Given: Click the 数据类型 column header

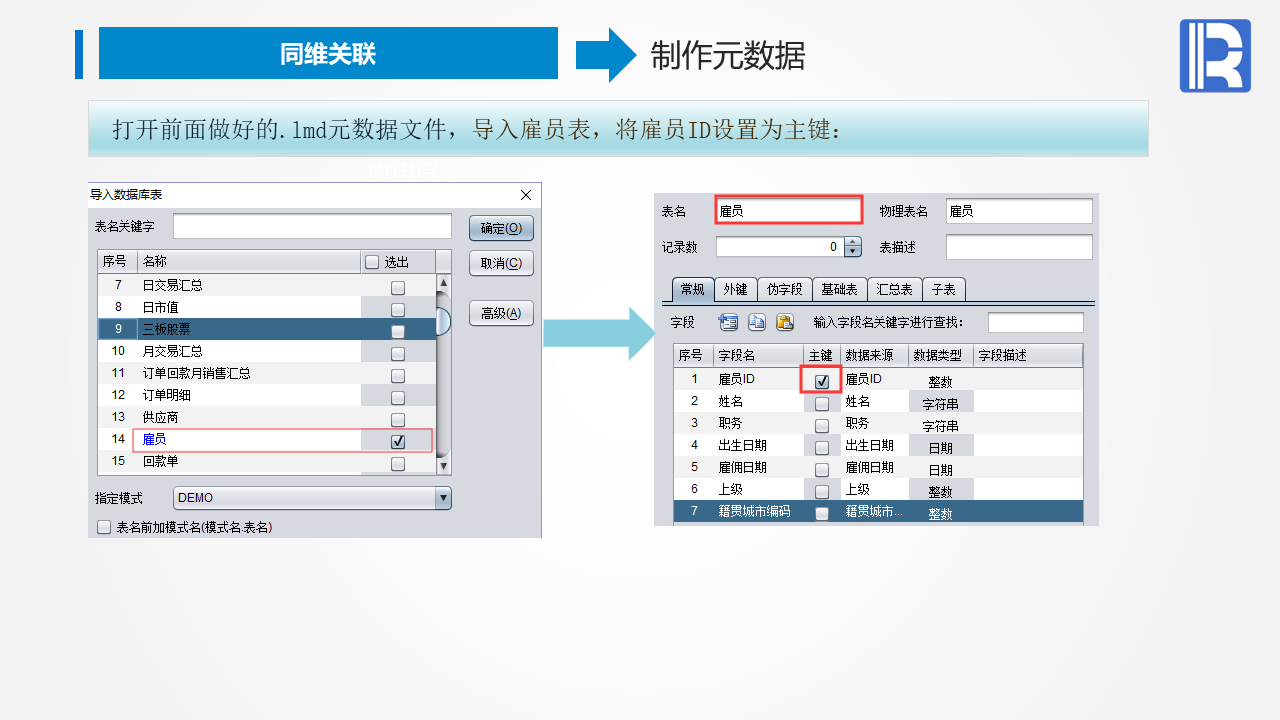Looking at the screenshot, I should click(x=941, y=355).
